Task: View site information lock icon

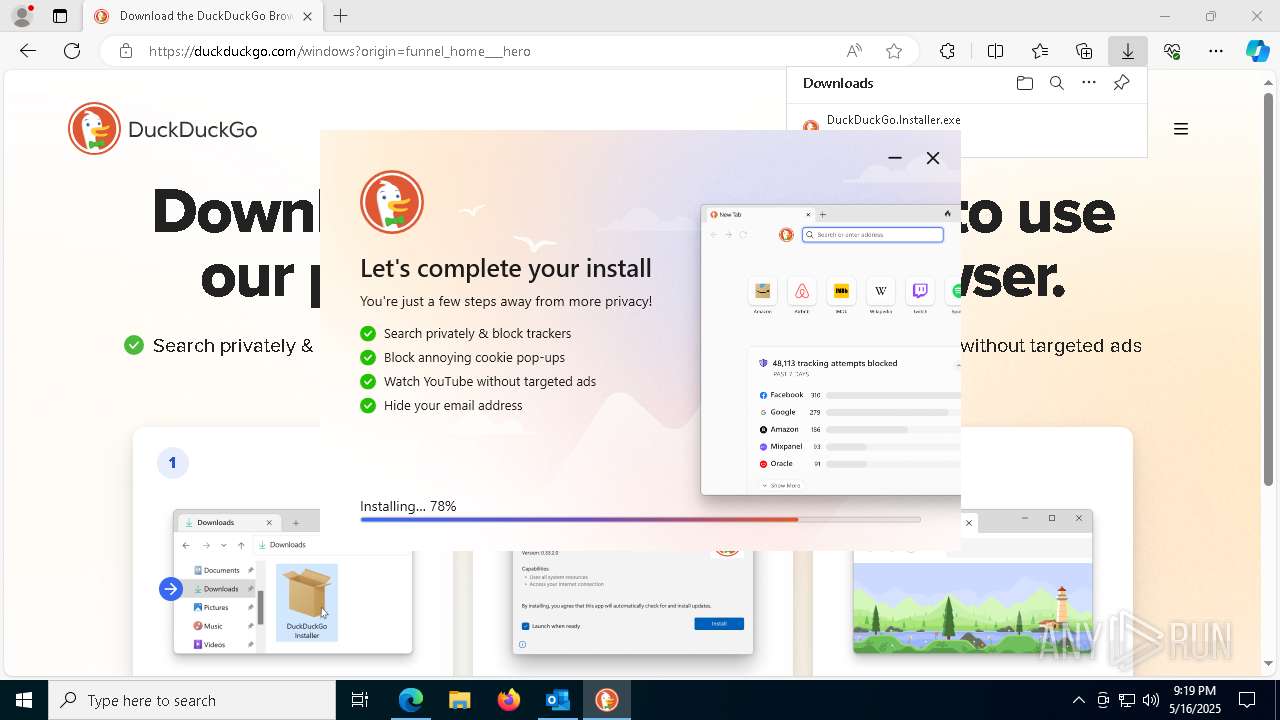Action: click(x=126, y=51)
